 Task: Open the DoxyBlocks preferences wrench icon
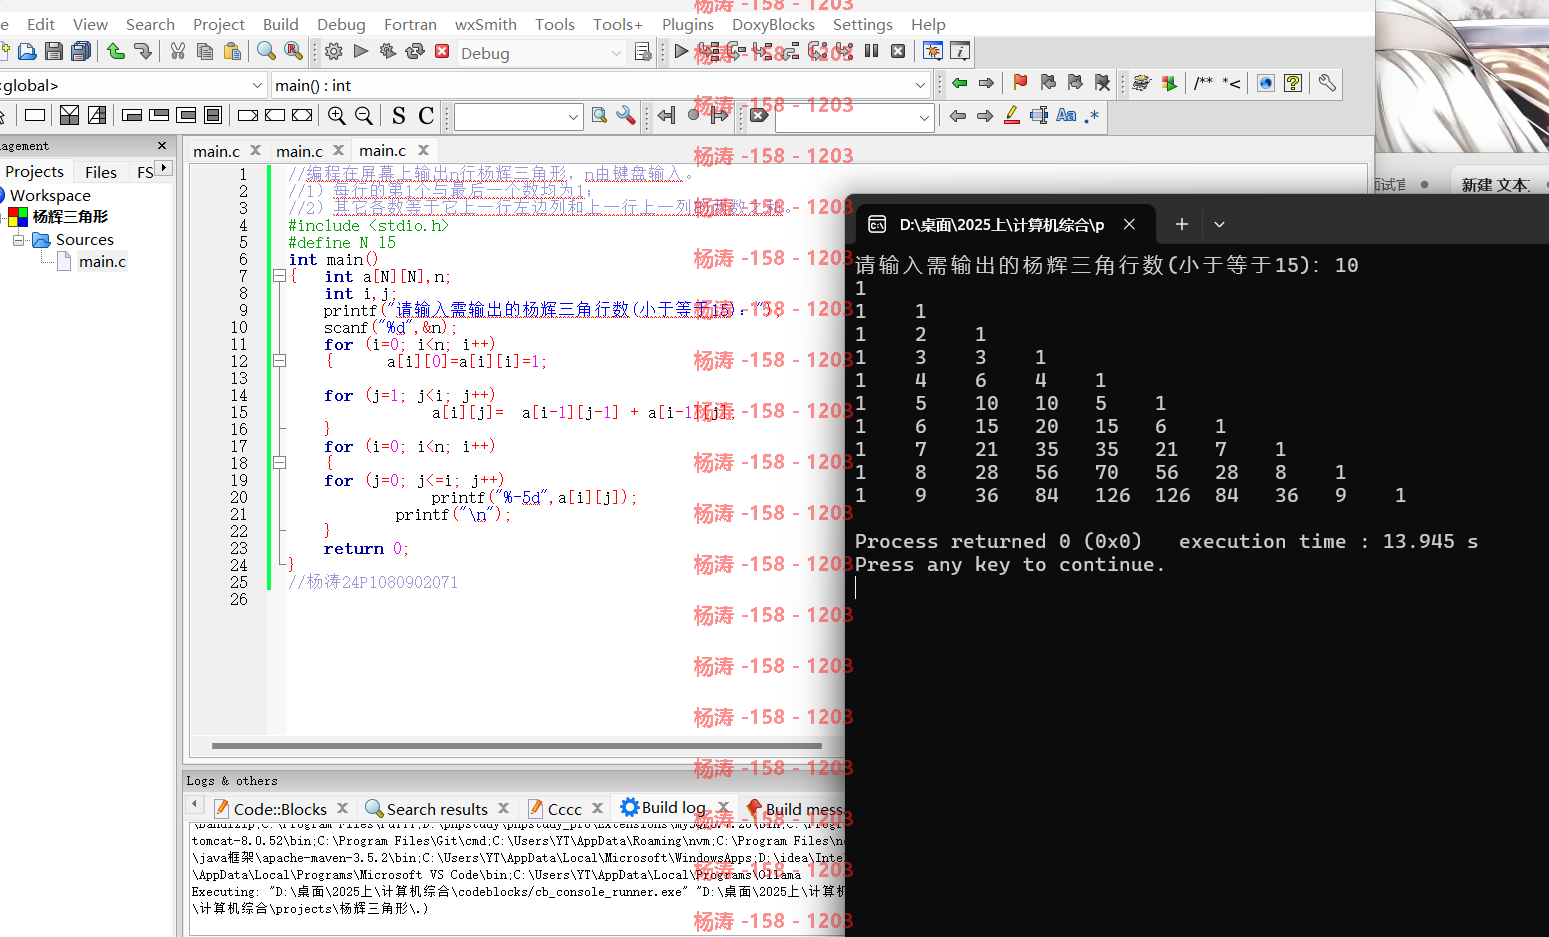[x=1327, y=83]
